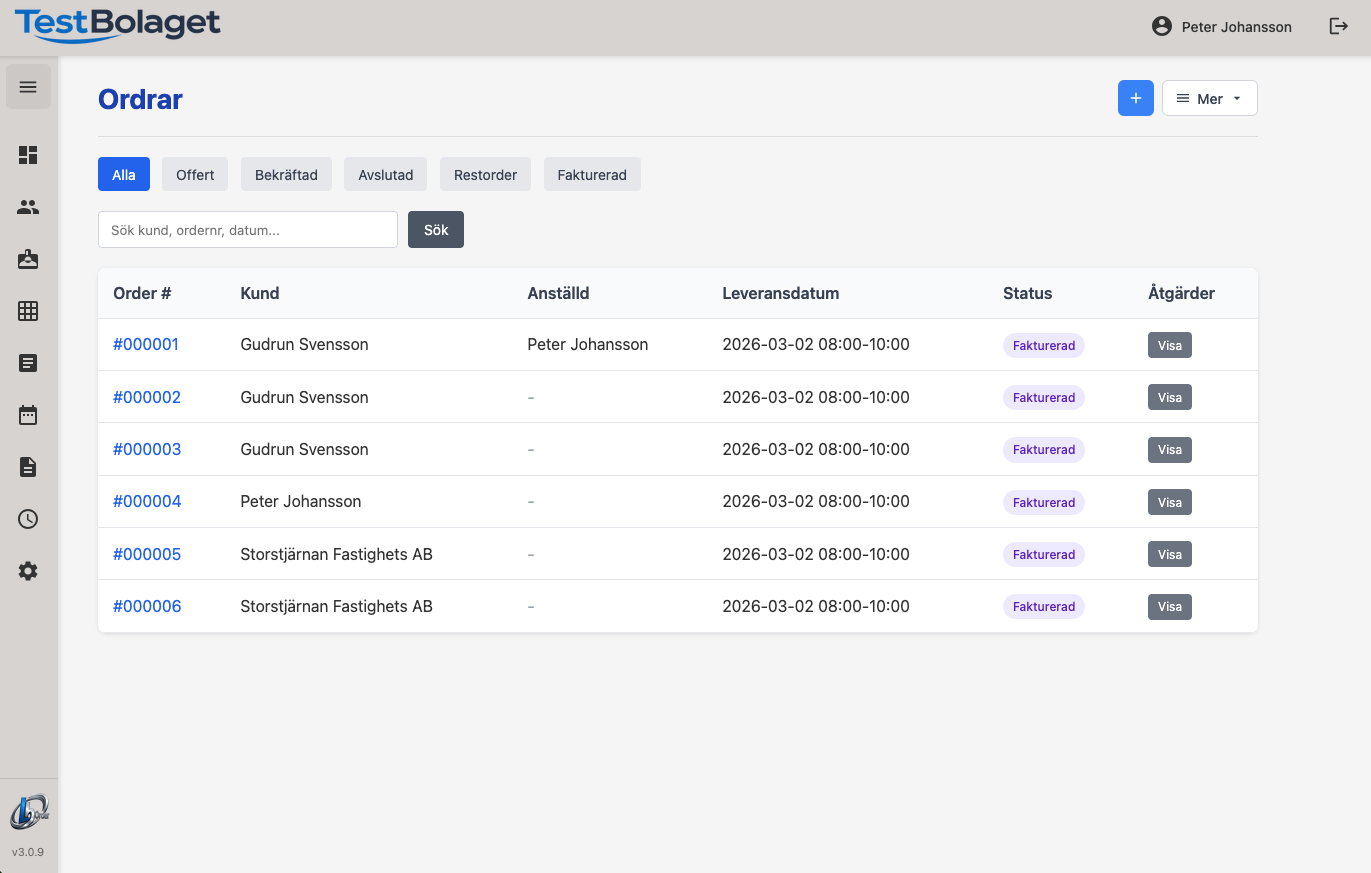Open order #000003 link

(147, 449)
